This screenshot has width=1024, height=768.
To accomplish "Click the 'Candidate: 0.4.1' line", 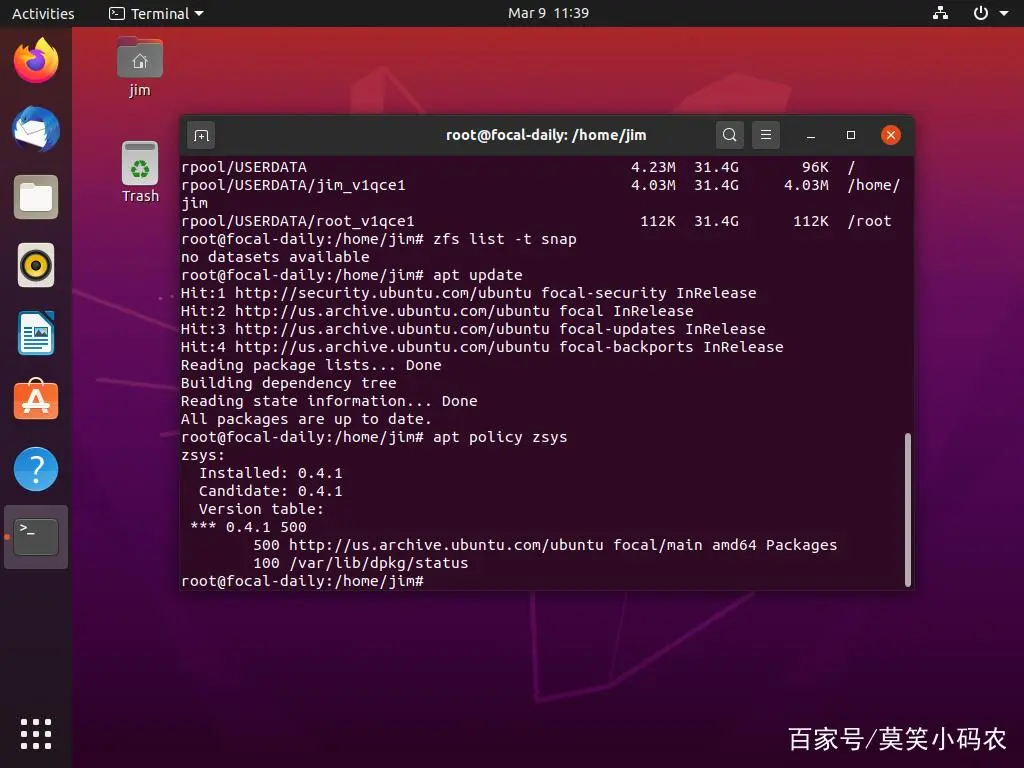I will [270, 491].
